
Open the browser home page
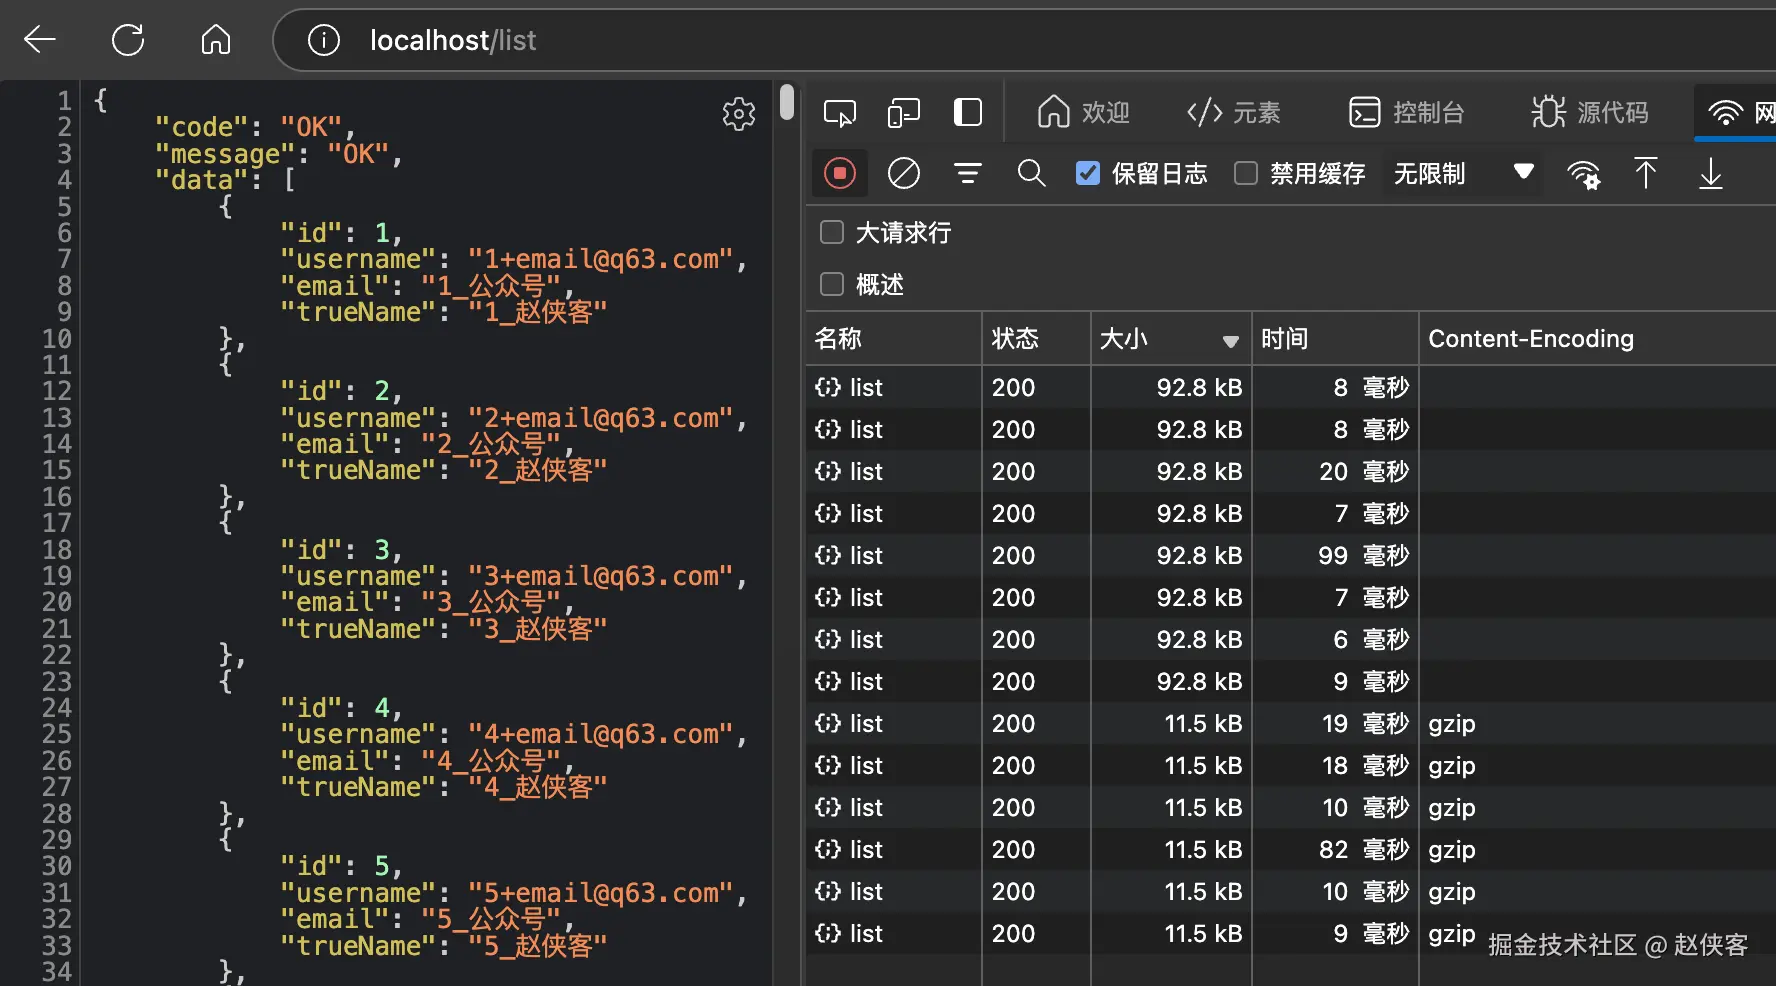coord(216,40)
